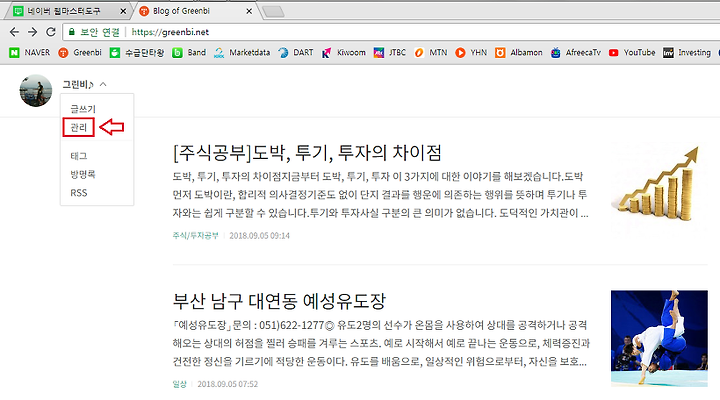Close the Blog of Greenbi tab
This screenshot has height=400, width=720.
249,11
